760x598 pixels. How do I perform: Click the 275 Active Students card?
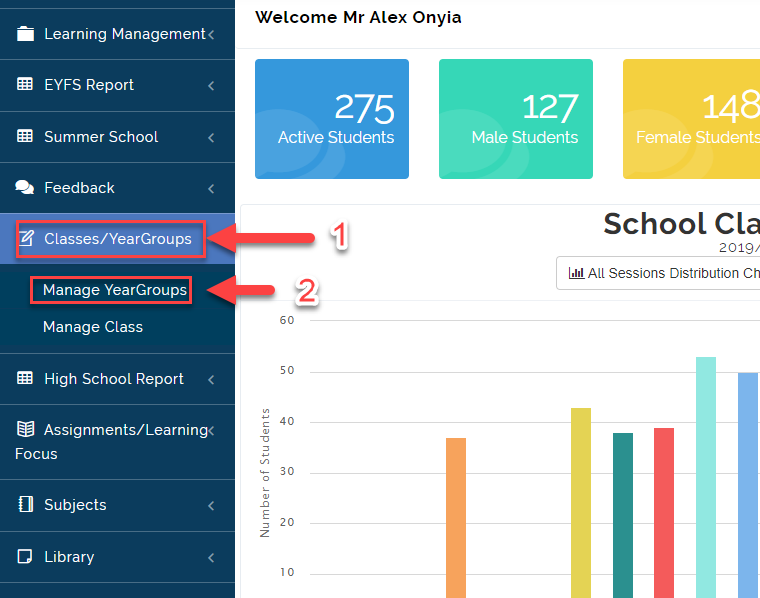[x=332, y=119]
